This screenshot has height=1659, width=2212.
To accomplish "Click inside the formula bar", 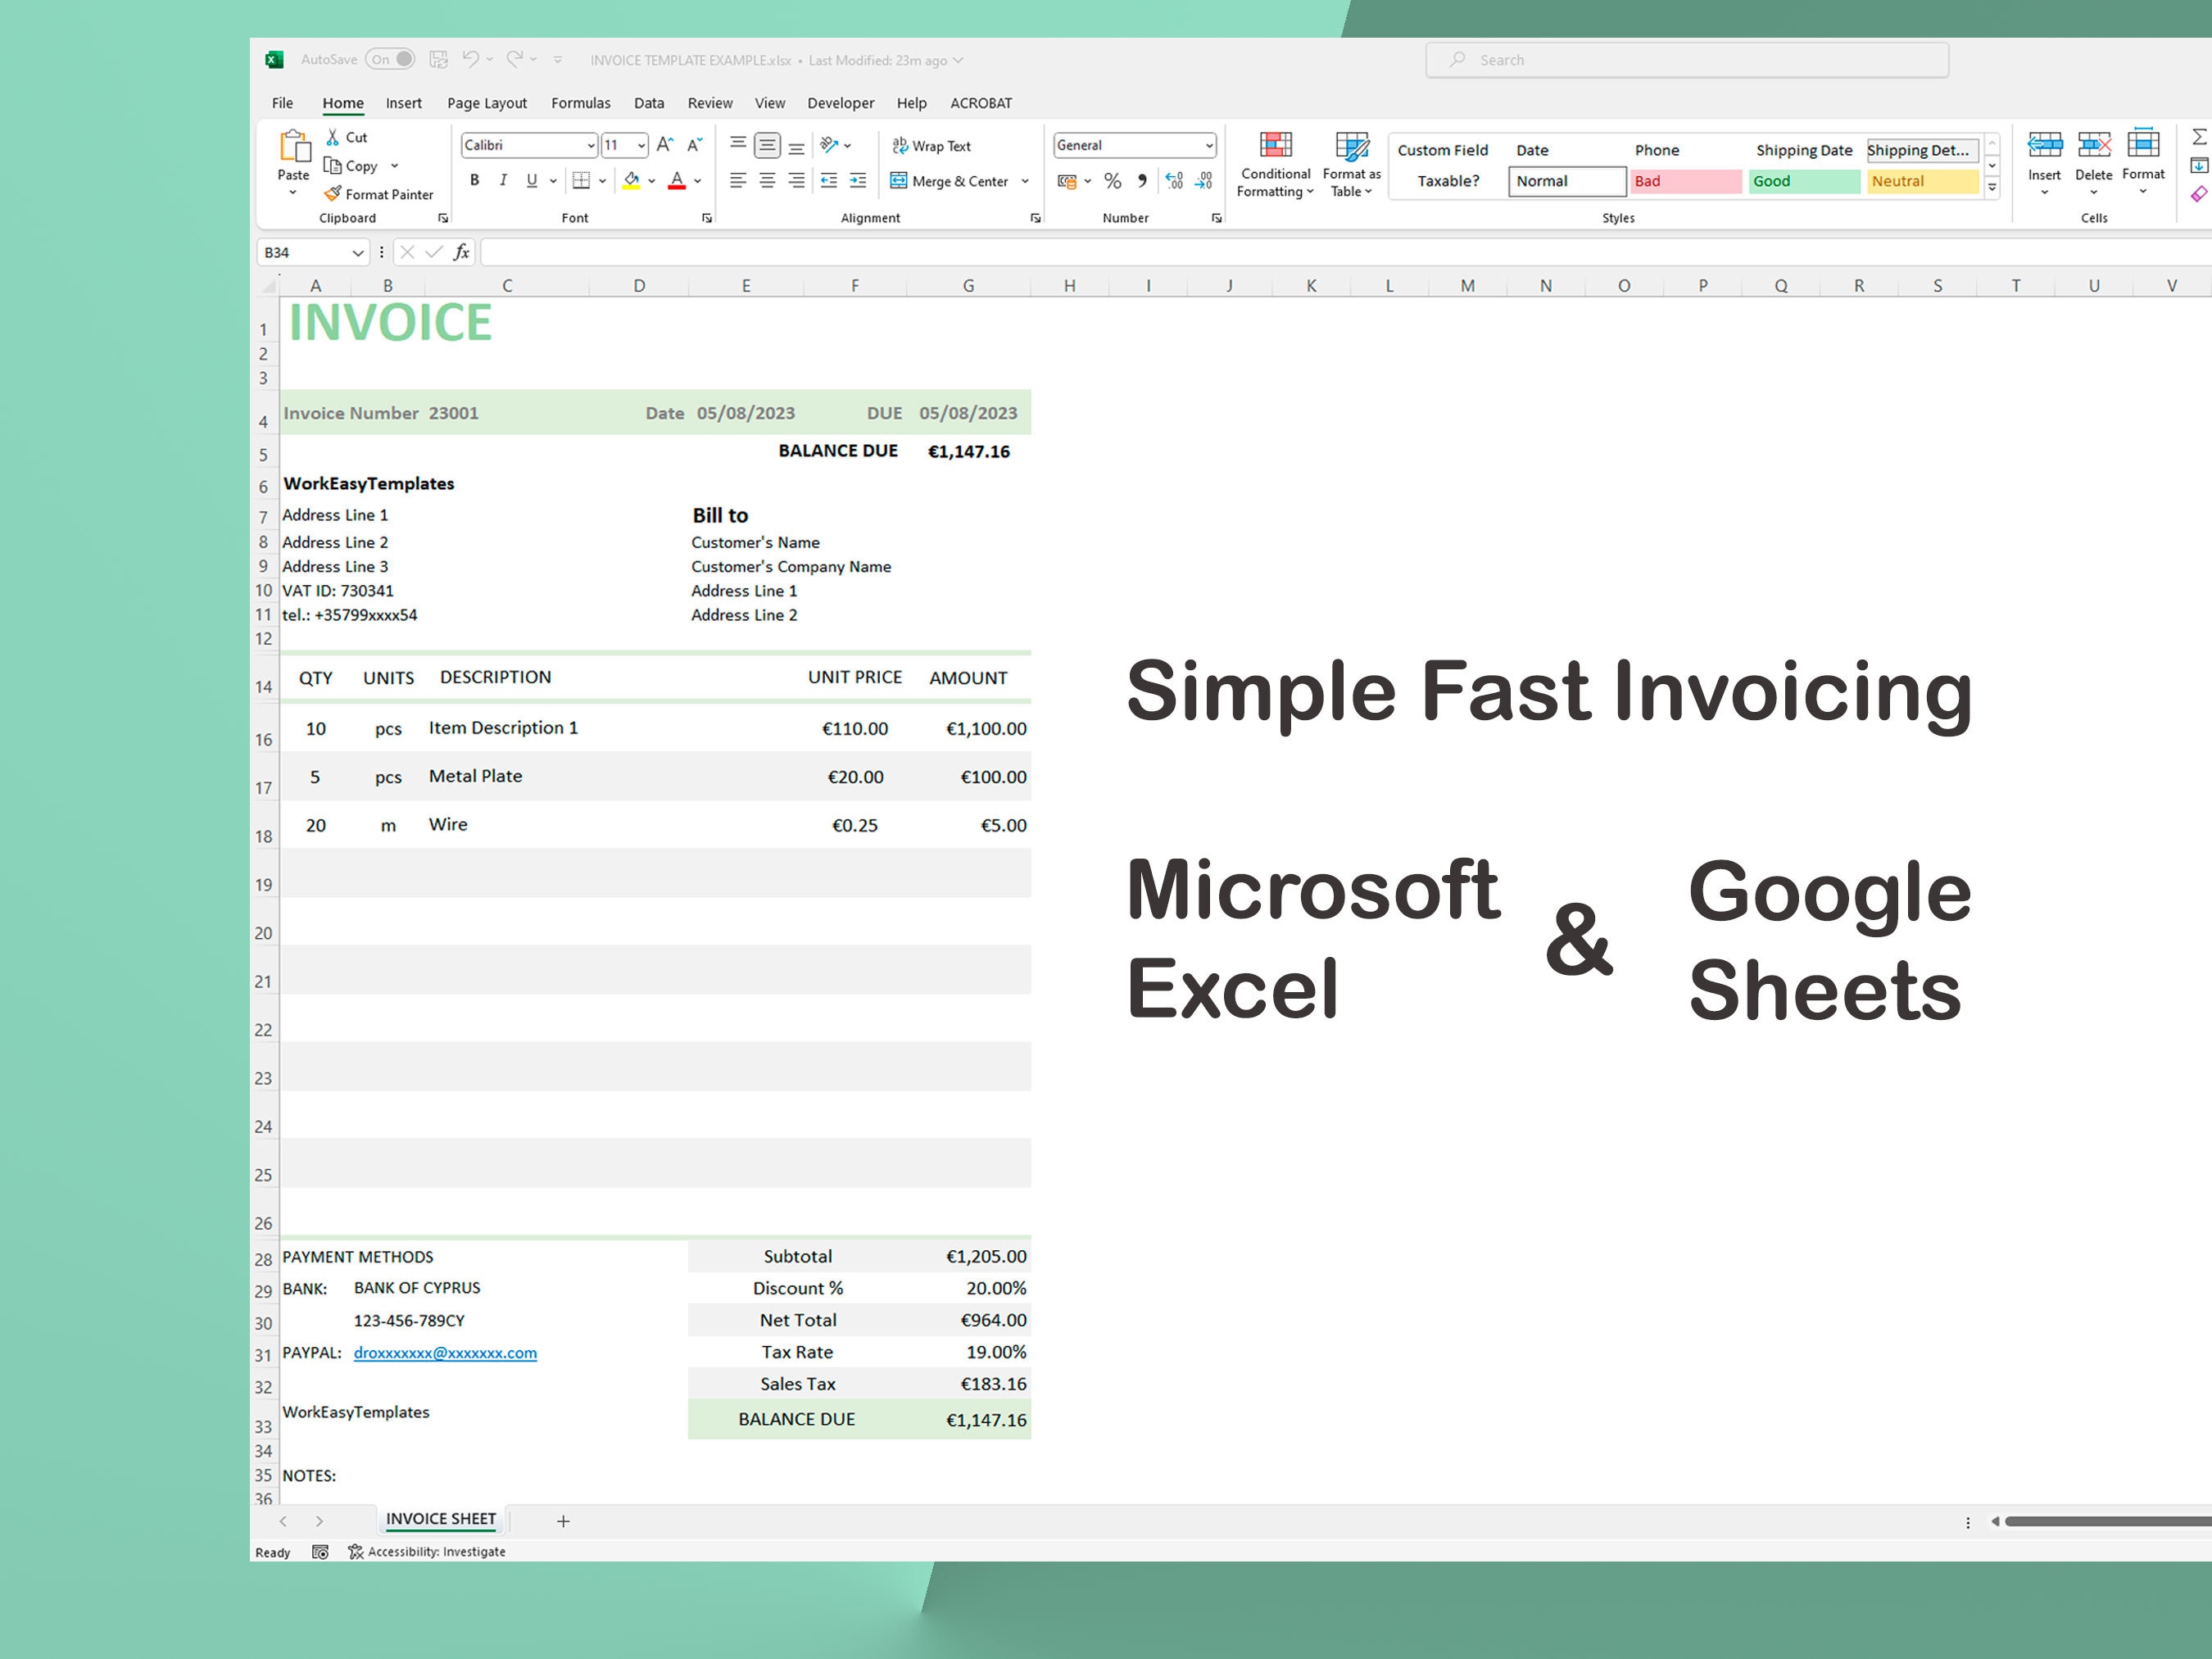I will point(900,252).
